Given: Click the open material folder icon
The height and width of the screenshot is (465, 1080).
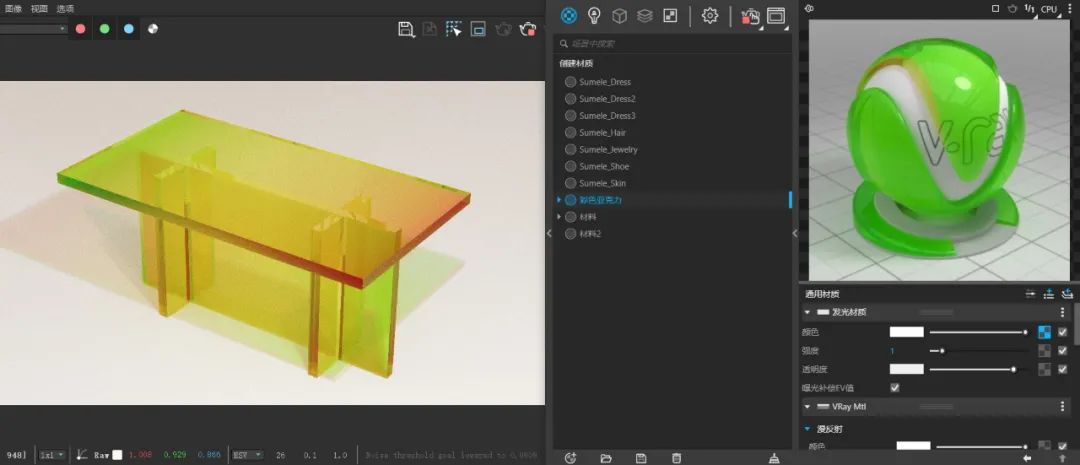Looking at the screenshot, I should point(606,458).
